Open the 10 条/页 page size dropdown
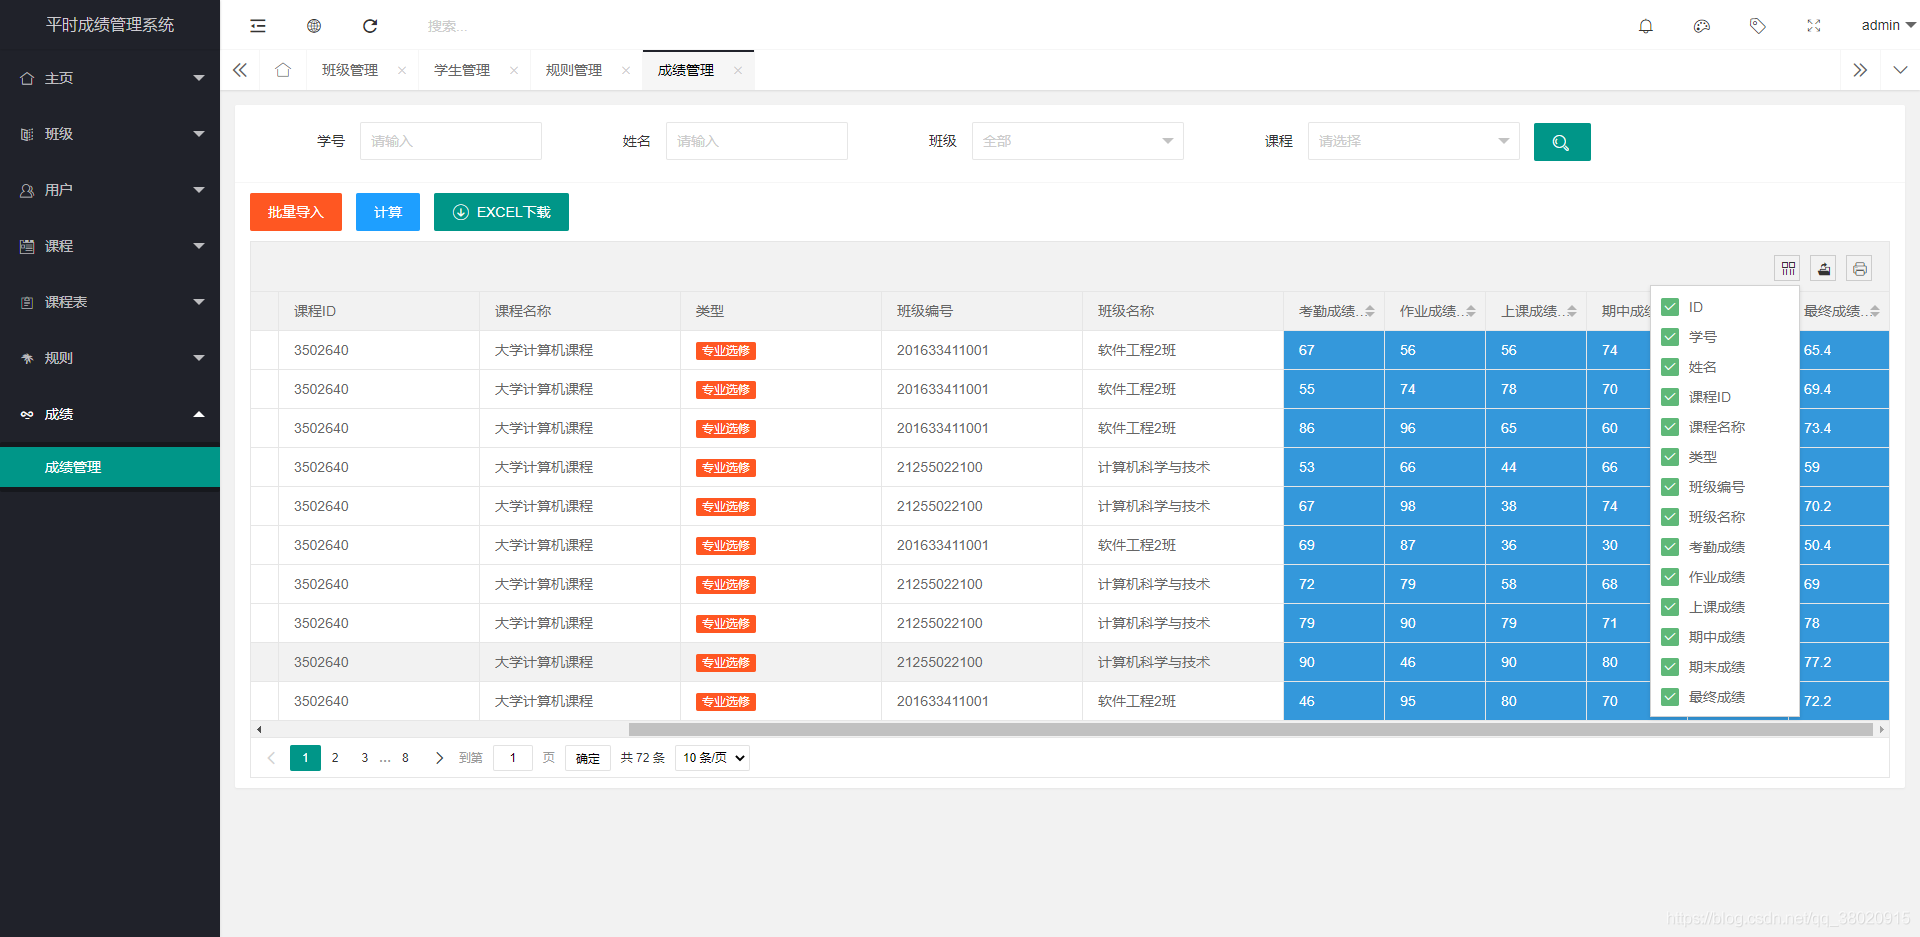1920x937 pixels. coord(712,758)
